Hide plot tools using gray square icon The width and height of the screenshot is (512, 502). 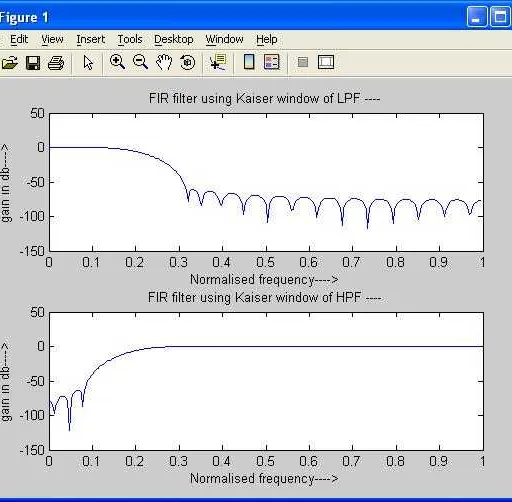(303, 62)
